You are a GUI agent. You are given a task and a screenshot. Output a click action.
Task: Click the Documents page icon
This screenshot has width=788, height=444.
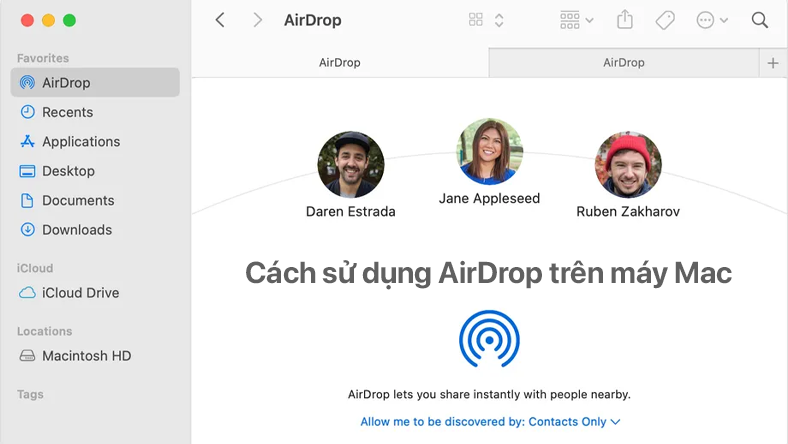(x=27, y=201)
